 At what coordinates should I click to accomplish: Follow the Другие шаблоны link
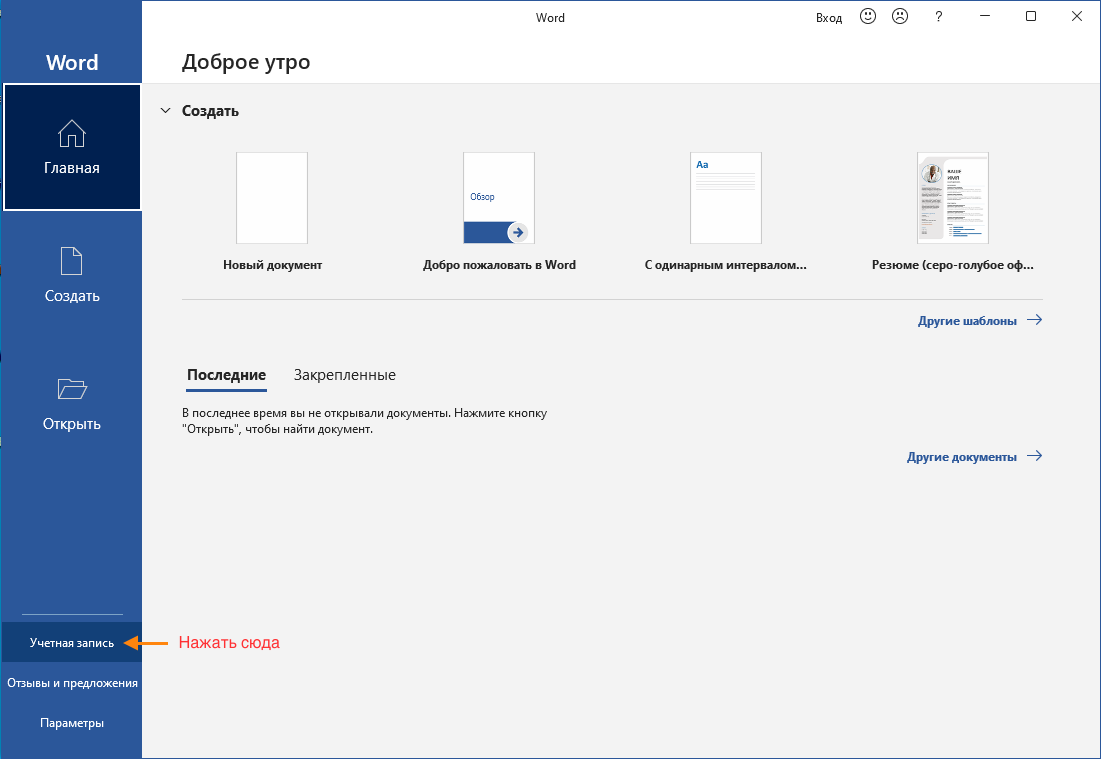click(x=980, y=321)
